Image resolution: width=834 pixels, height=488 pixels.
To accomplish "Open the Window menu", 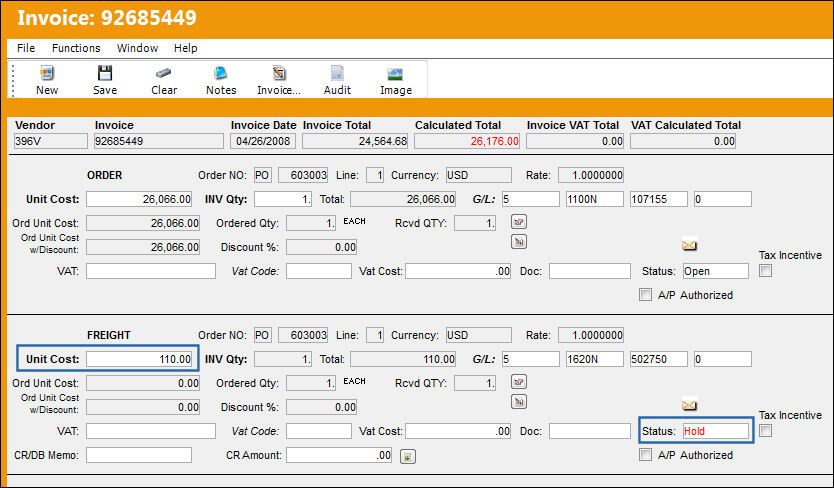I will click(x=137, y=48).
